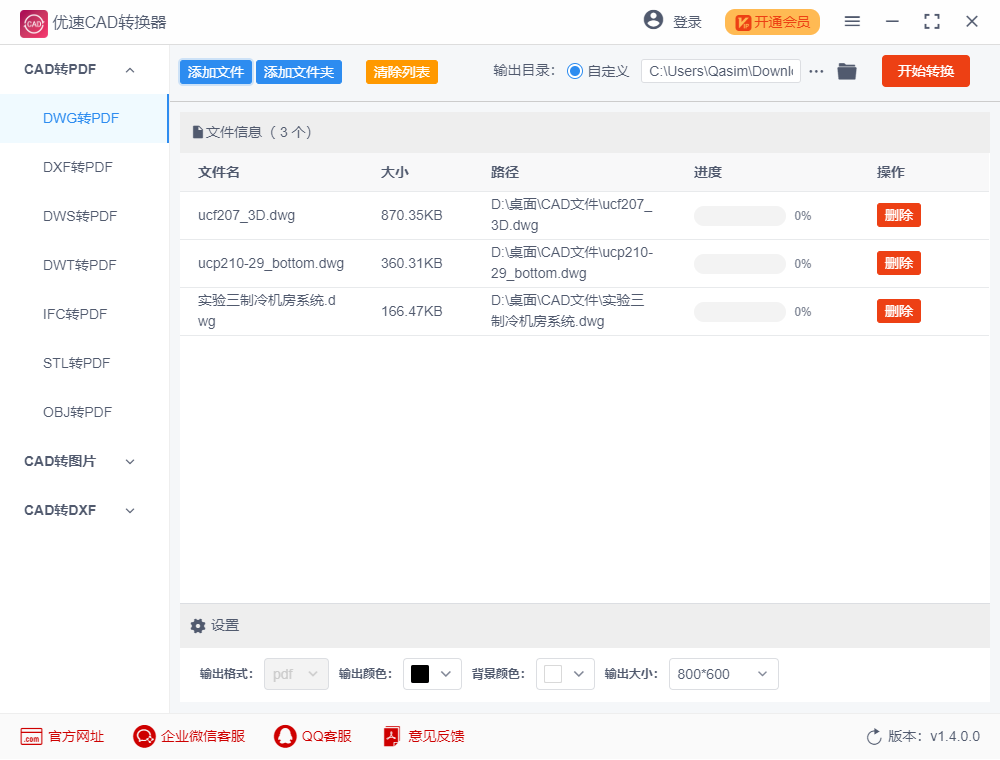Open the QQ客服 support icon

tap(283, 736)
